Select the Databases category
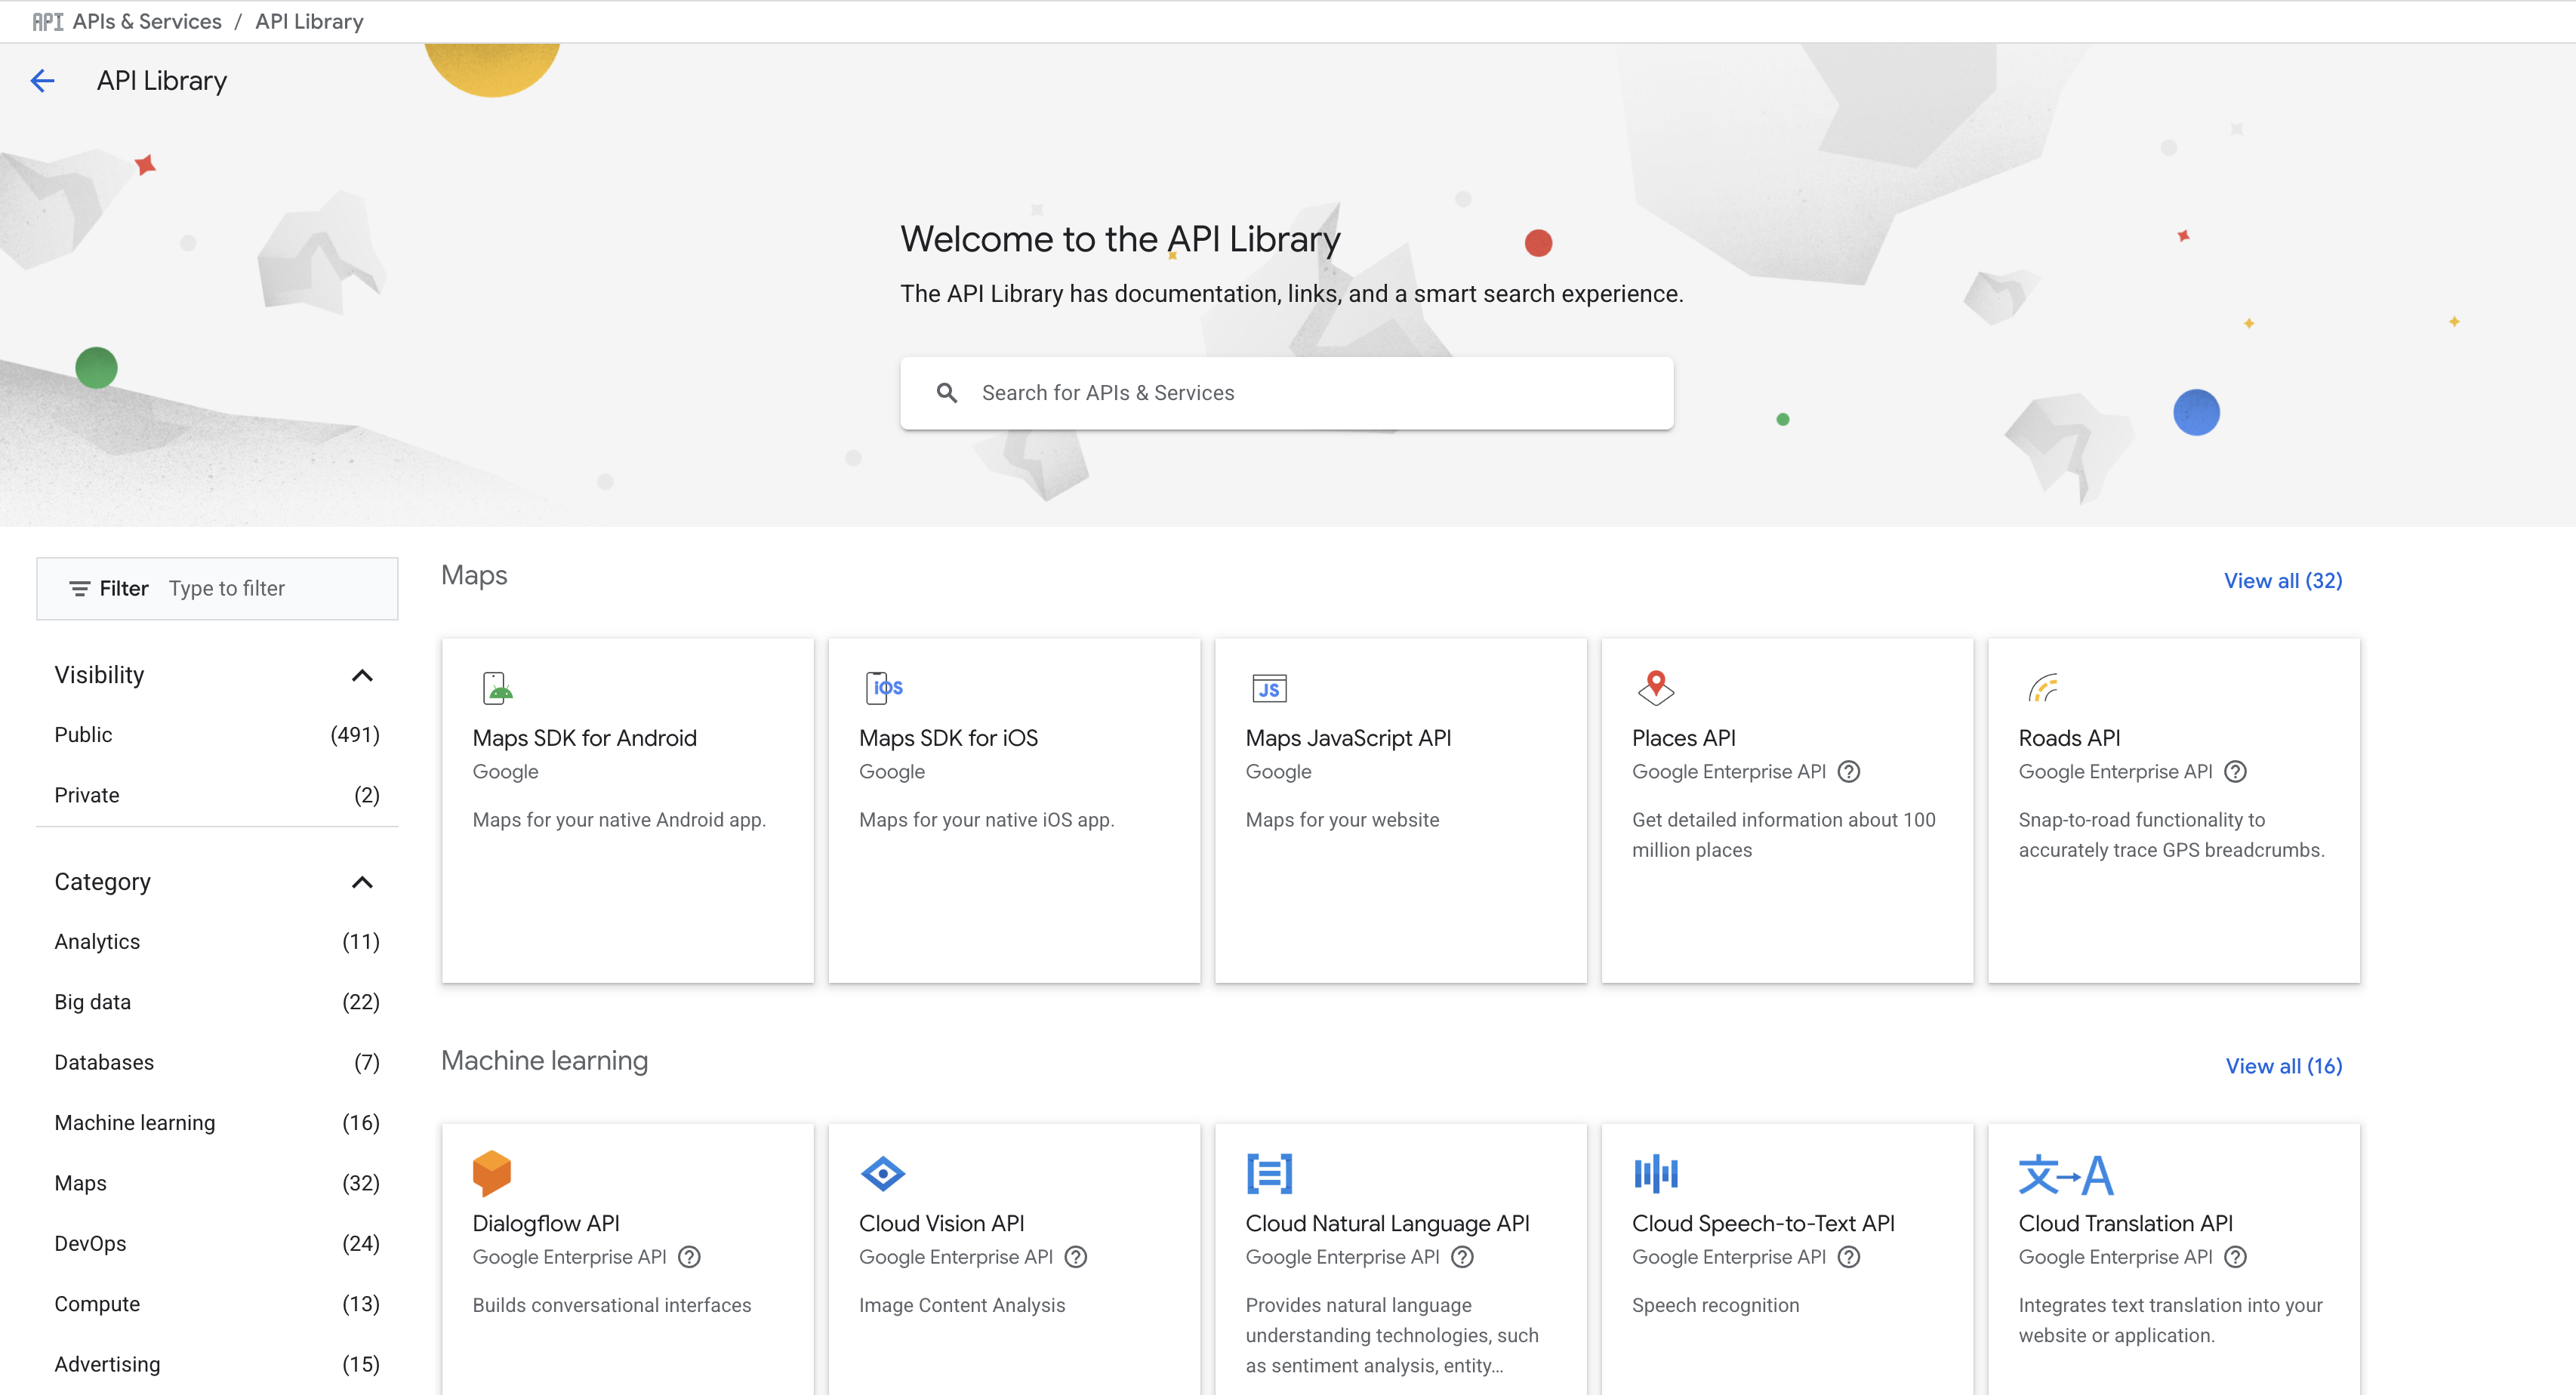 [217, 1062]
